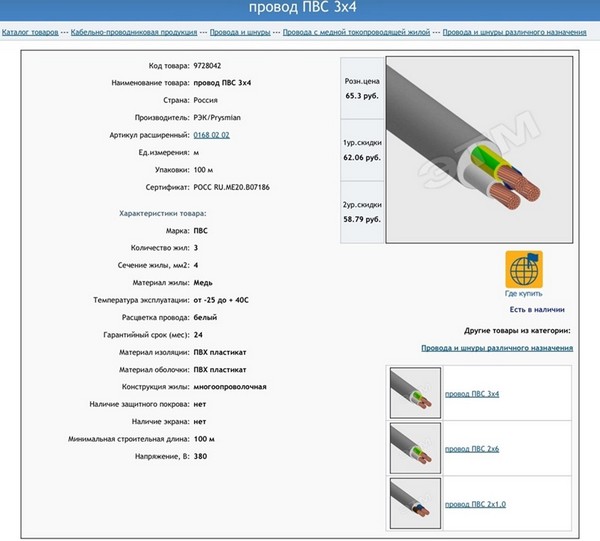This screenshot has height=541, width=600.
Task: Open the Кабельно-проводниковая продукция breadcrumb
Action: tap(134, 32)
